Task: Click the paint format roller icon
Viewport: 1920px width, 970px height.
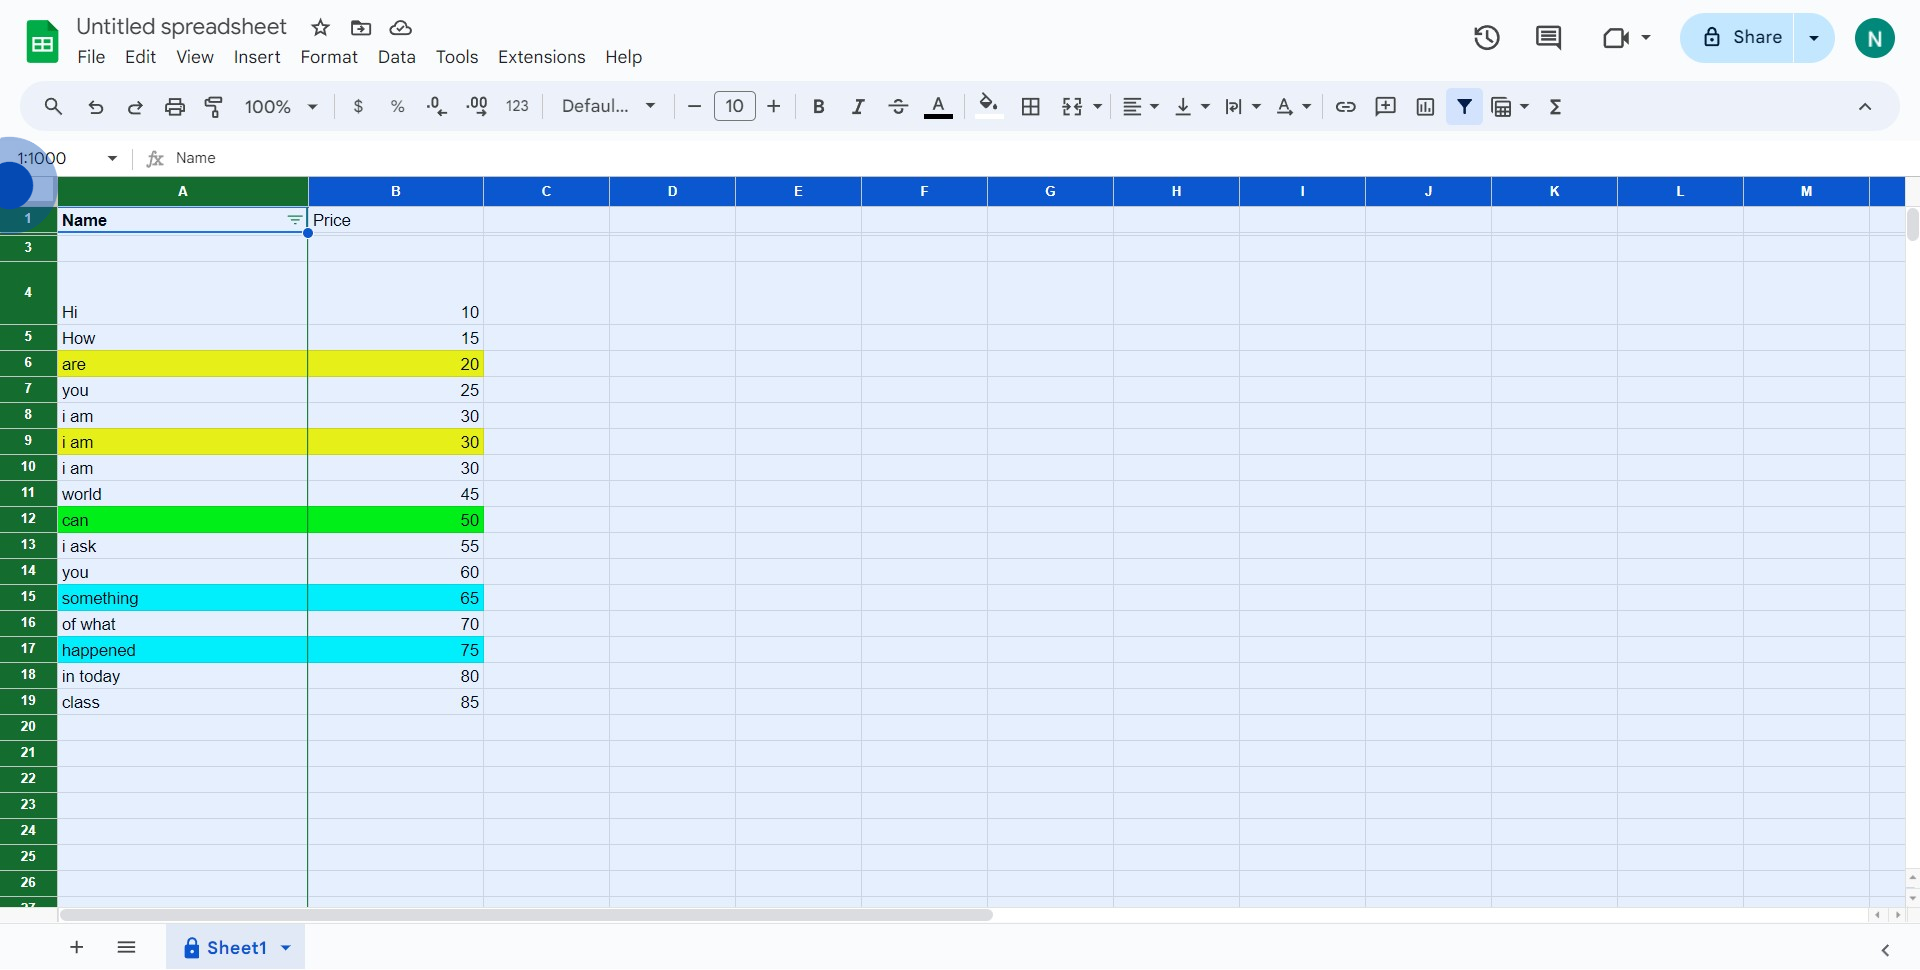Action: pos(214,107)
